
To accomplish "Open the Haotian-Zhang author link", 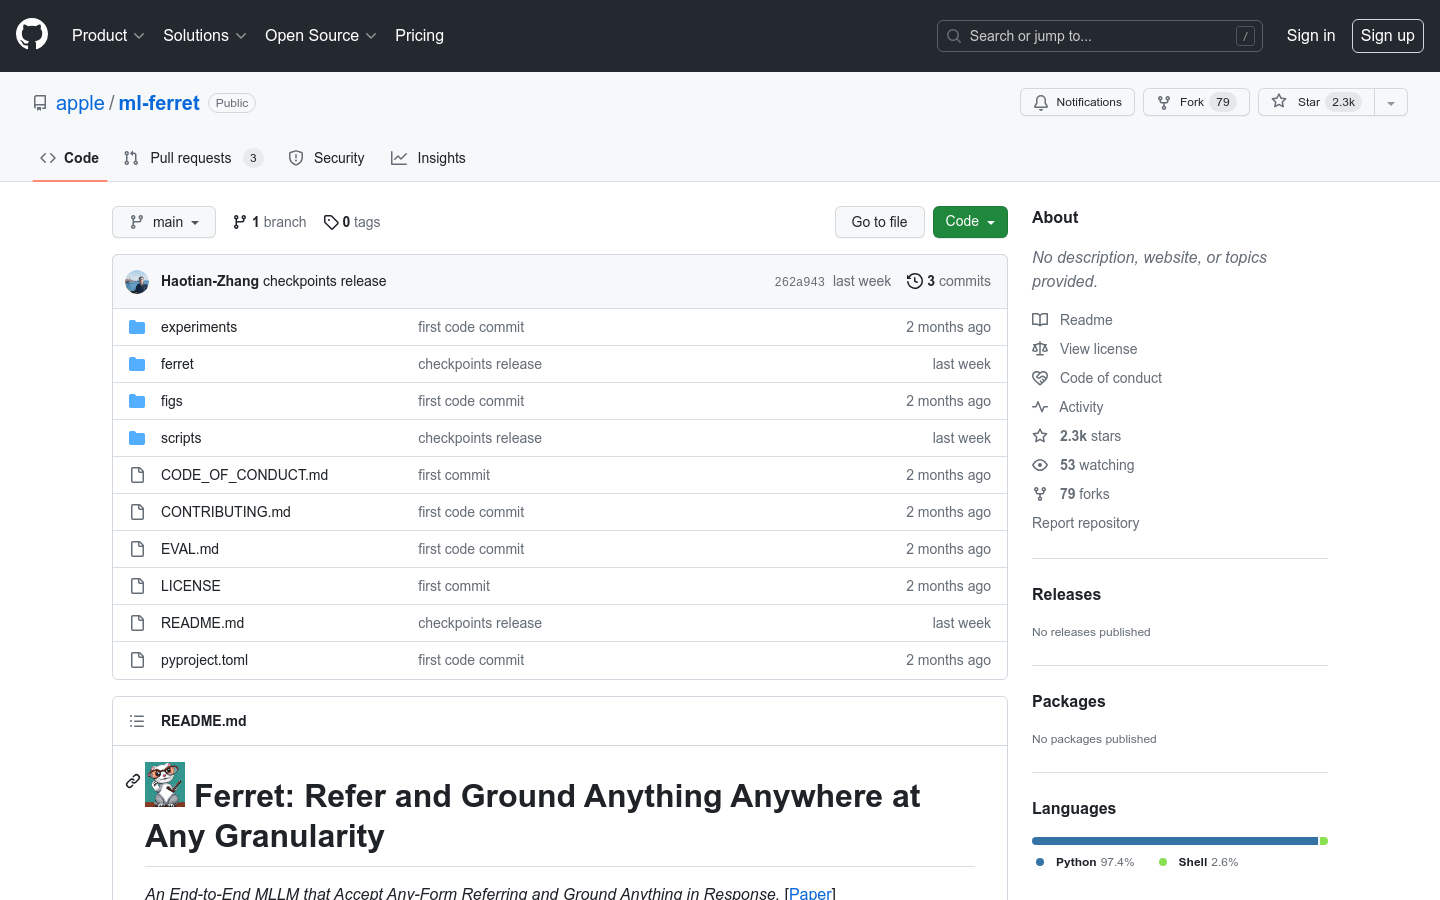I will (x=210, y=281).
